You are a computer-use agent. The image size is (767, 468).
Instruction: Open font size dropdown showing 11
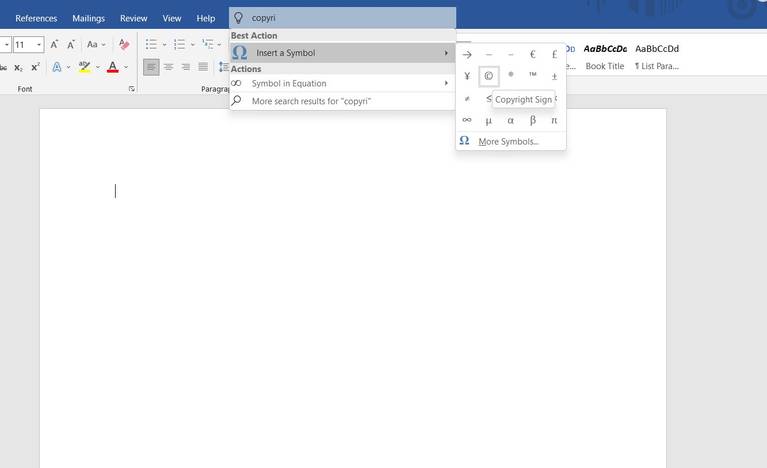pyautogui.click(x=39, y=45)
